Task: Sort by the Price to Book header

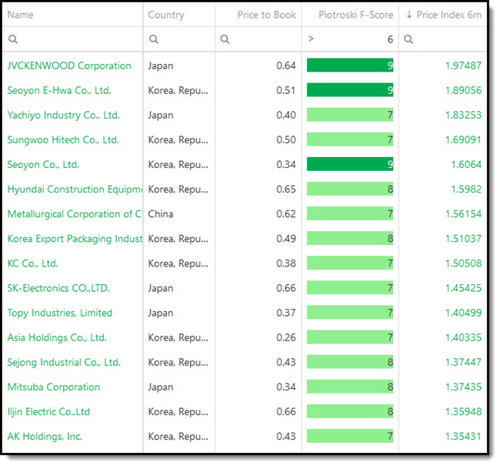Action: pyautogui.click(x=266, y=15)
